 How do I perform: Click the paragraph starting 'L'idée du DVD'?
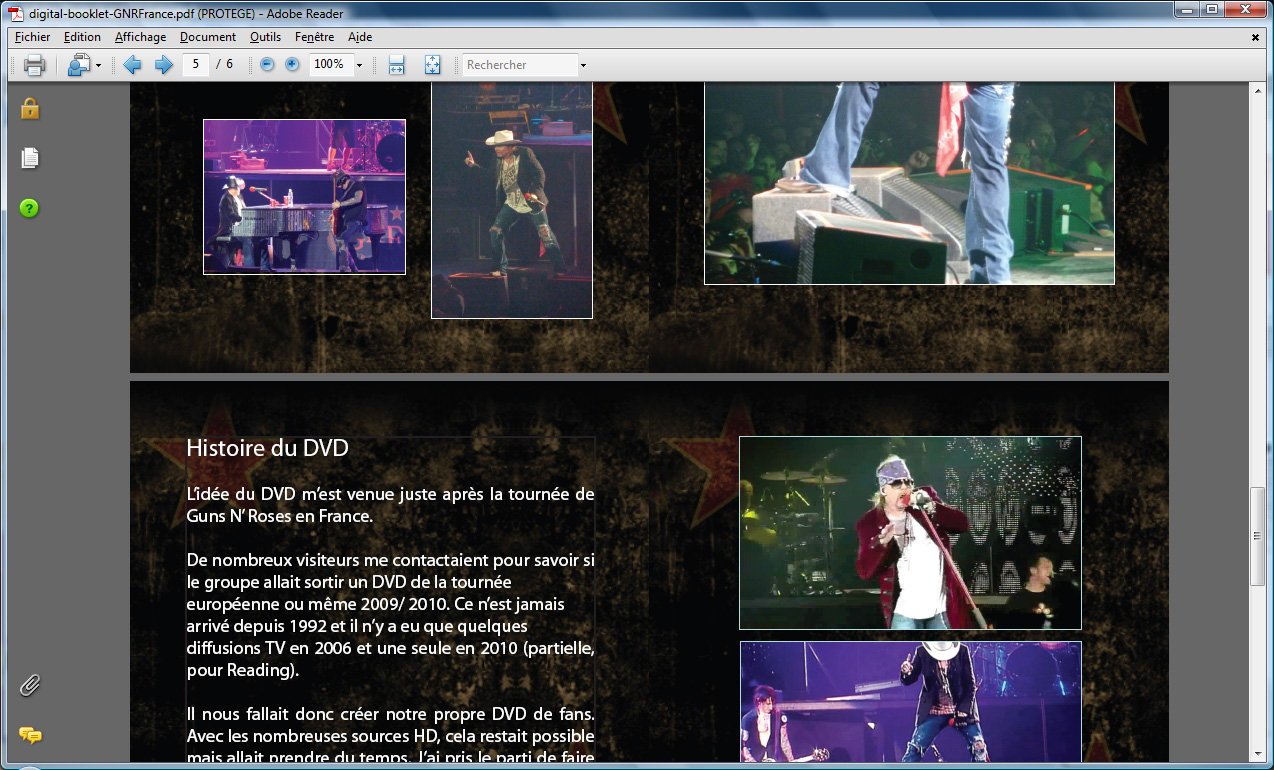390,505
